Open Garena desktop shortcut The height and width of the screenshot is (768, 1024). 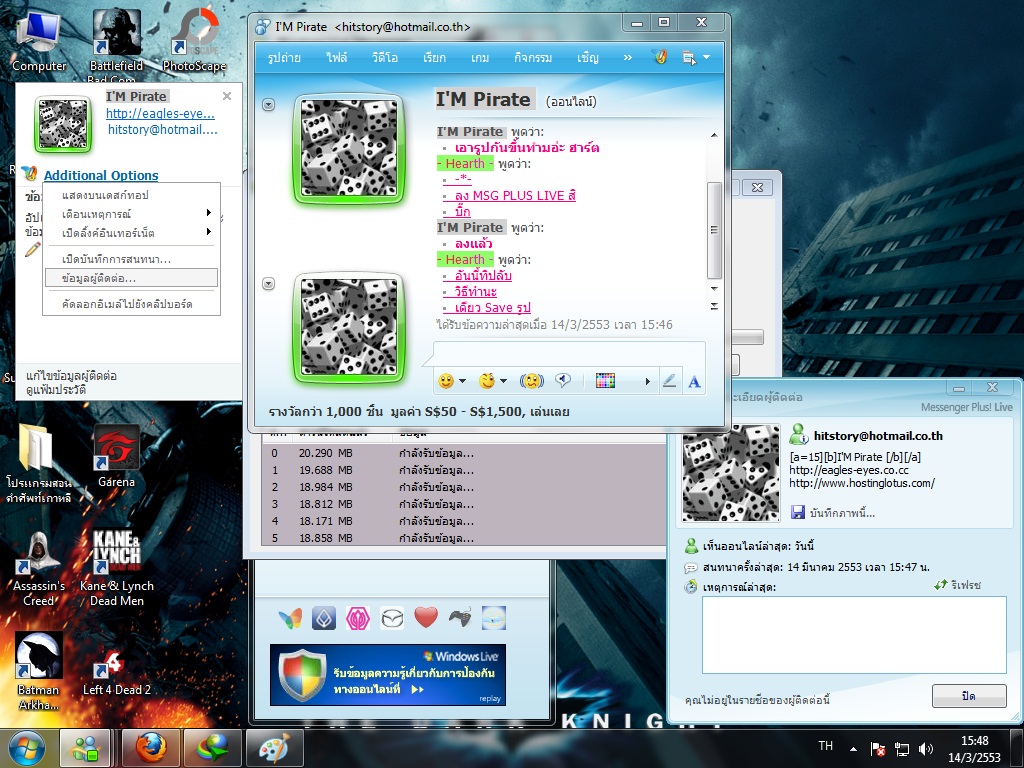click(x=116, y=456)
